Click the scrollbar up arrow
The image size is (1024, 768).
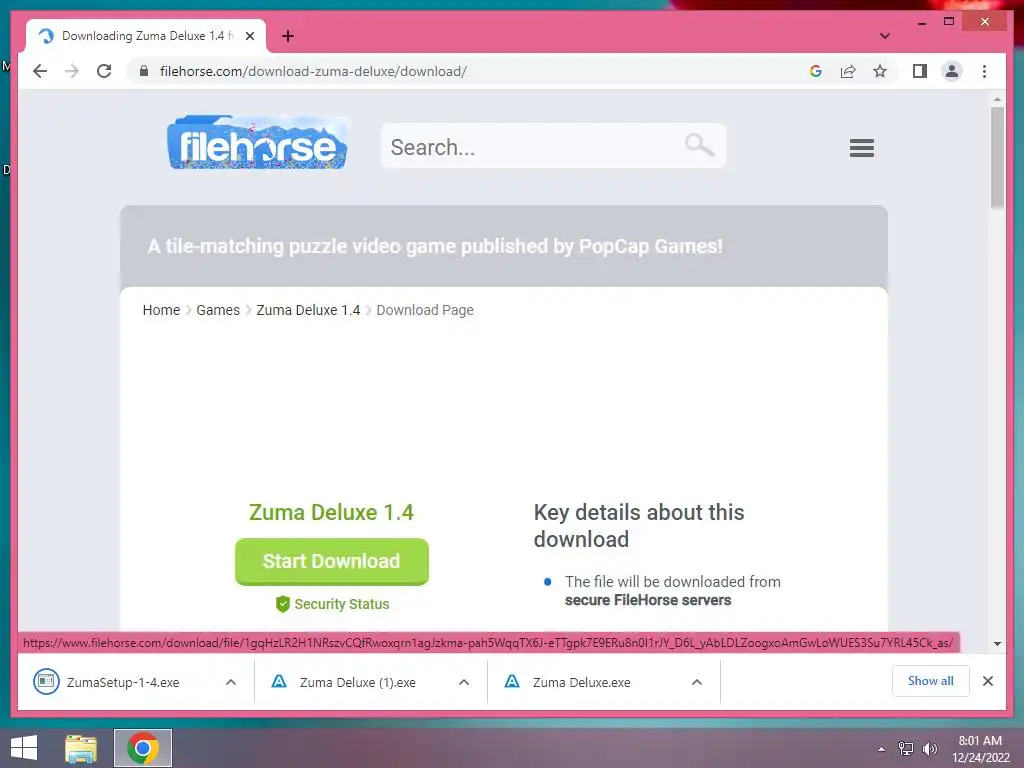pyautogui.click(x=997, y=99)
